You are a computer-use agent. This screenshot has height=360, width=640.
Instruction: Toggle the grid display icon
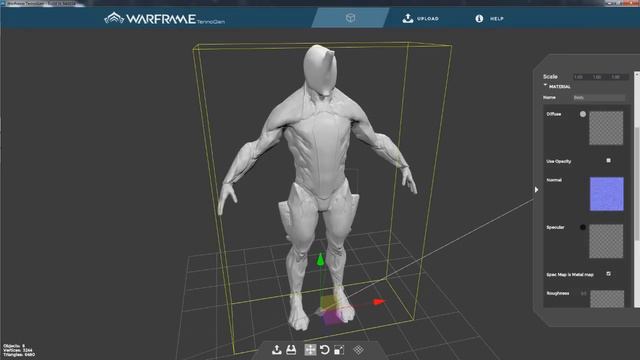(358, 350)
